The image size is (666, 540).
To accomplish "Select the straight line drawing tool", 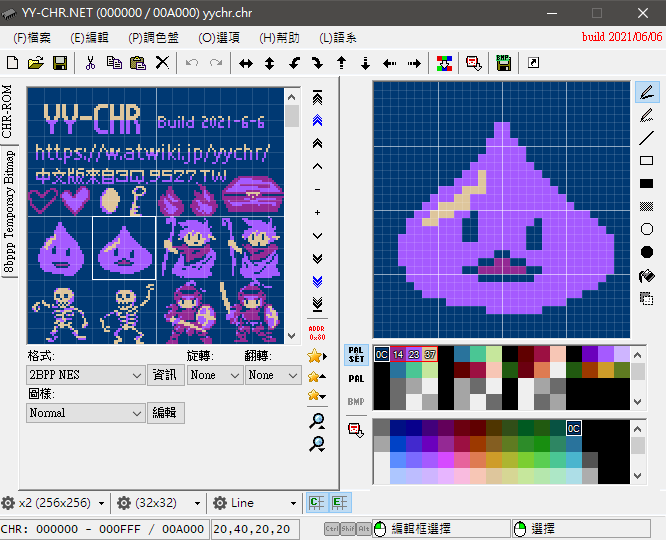I will click(646, 138).
